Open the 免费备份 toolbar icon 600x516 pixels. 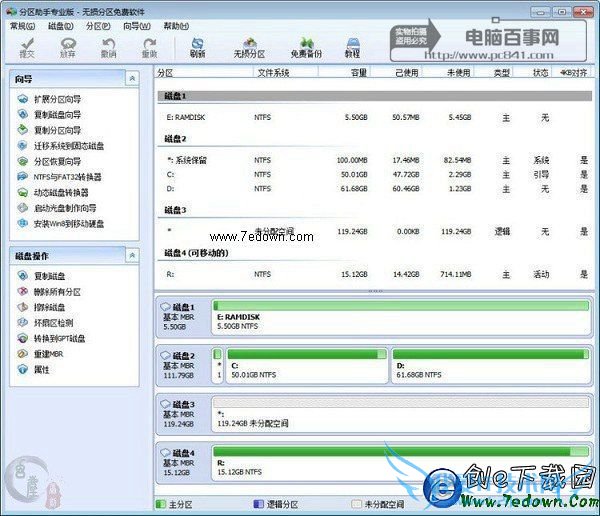(306, 47)
